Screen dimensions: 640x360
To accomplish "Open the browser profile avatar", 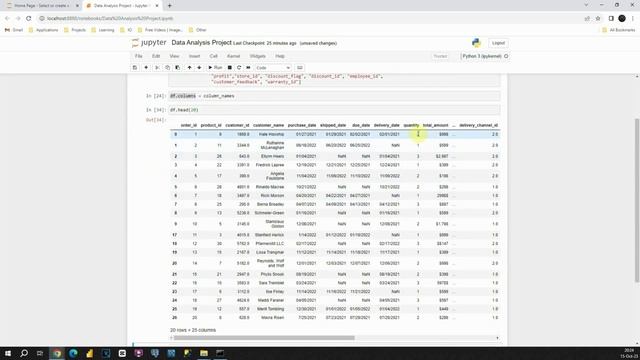I will 622,18.
